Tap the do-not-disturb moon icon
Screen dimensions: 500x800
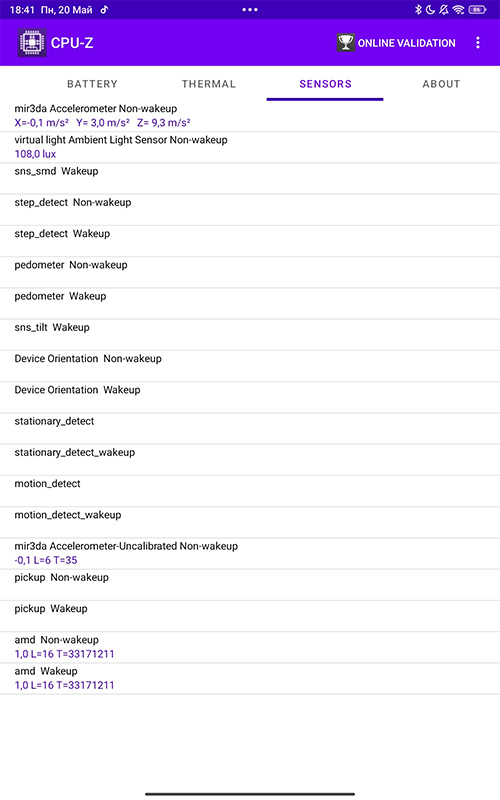click(x=430, y=10)
